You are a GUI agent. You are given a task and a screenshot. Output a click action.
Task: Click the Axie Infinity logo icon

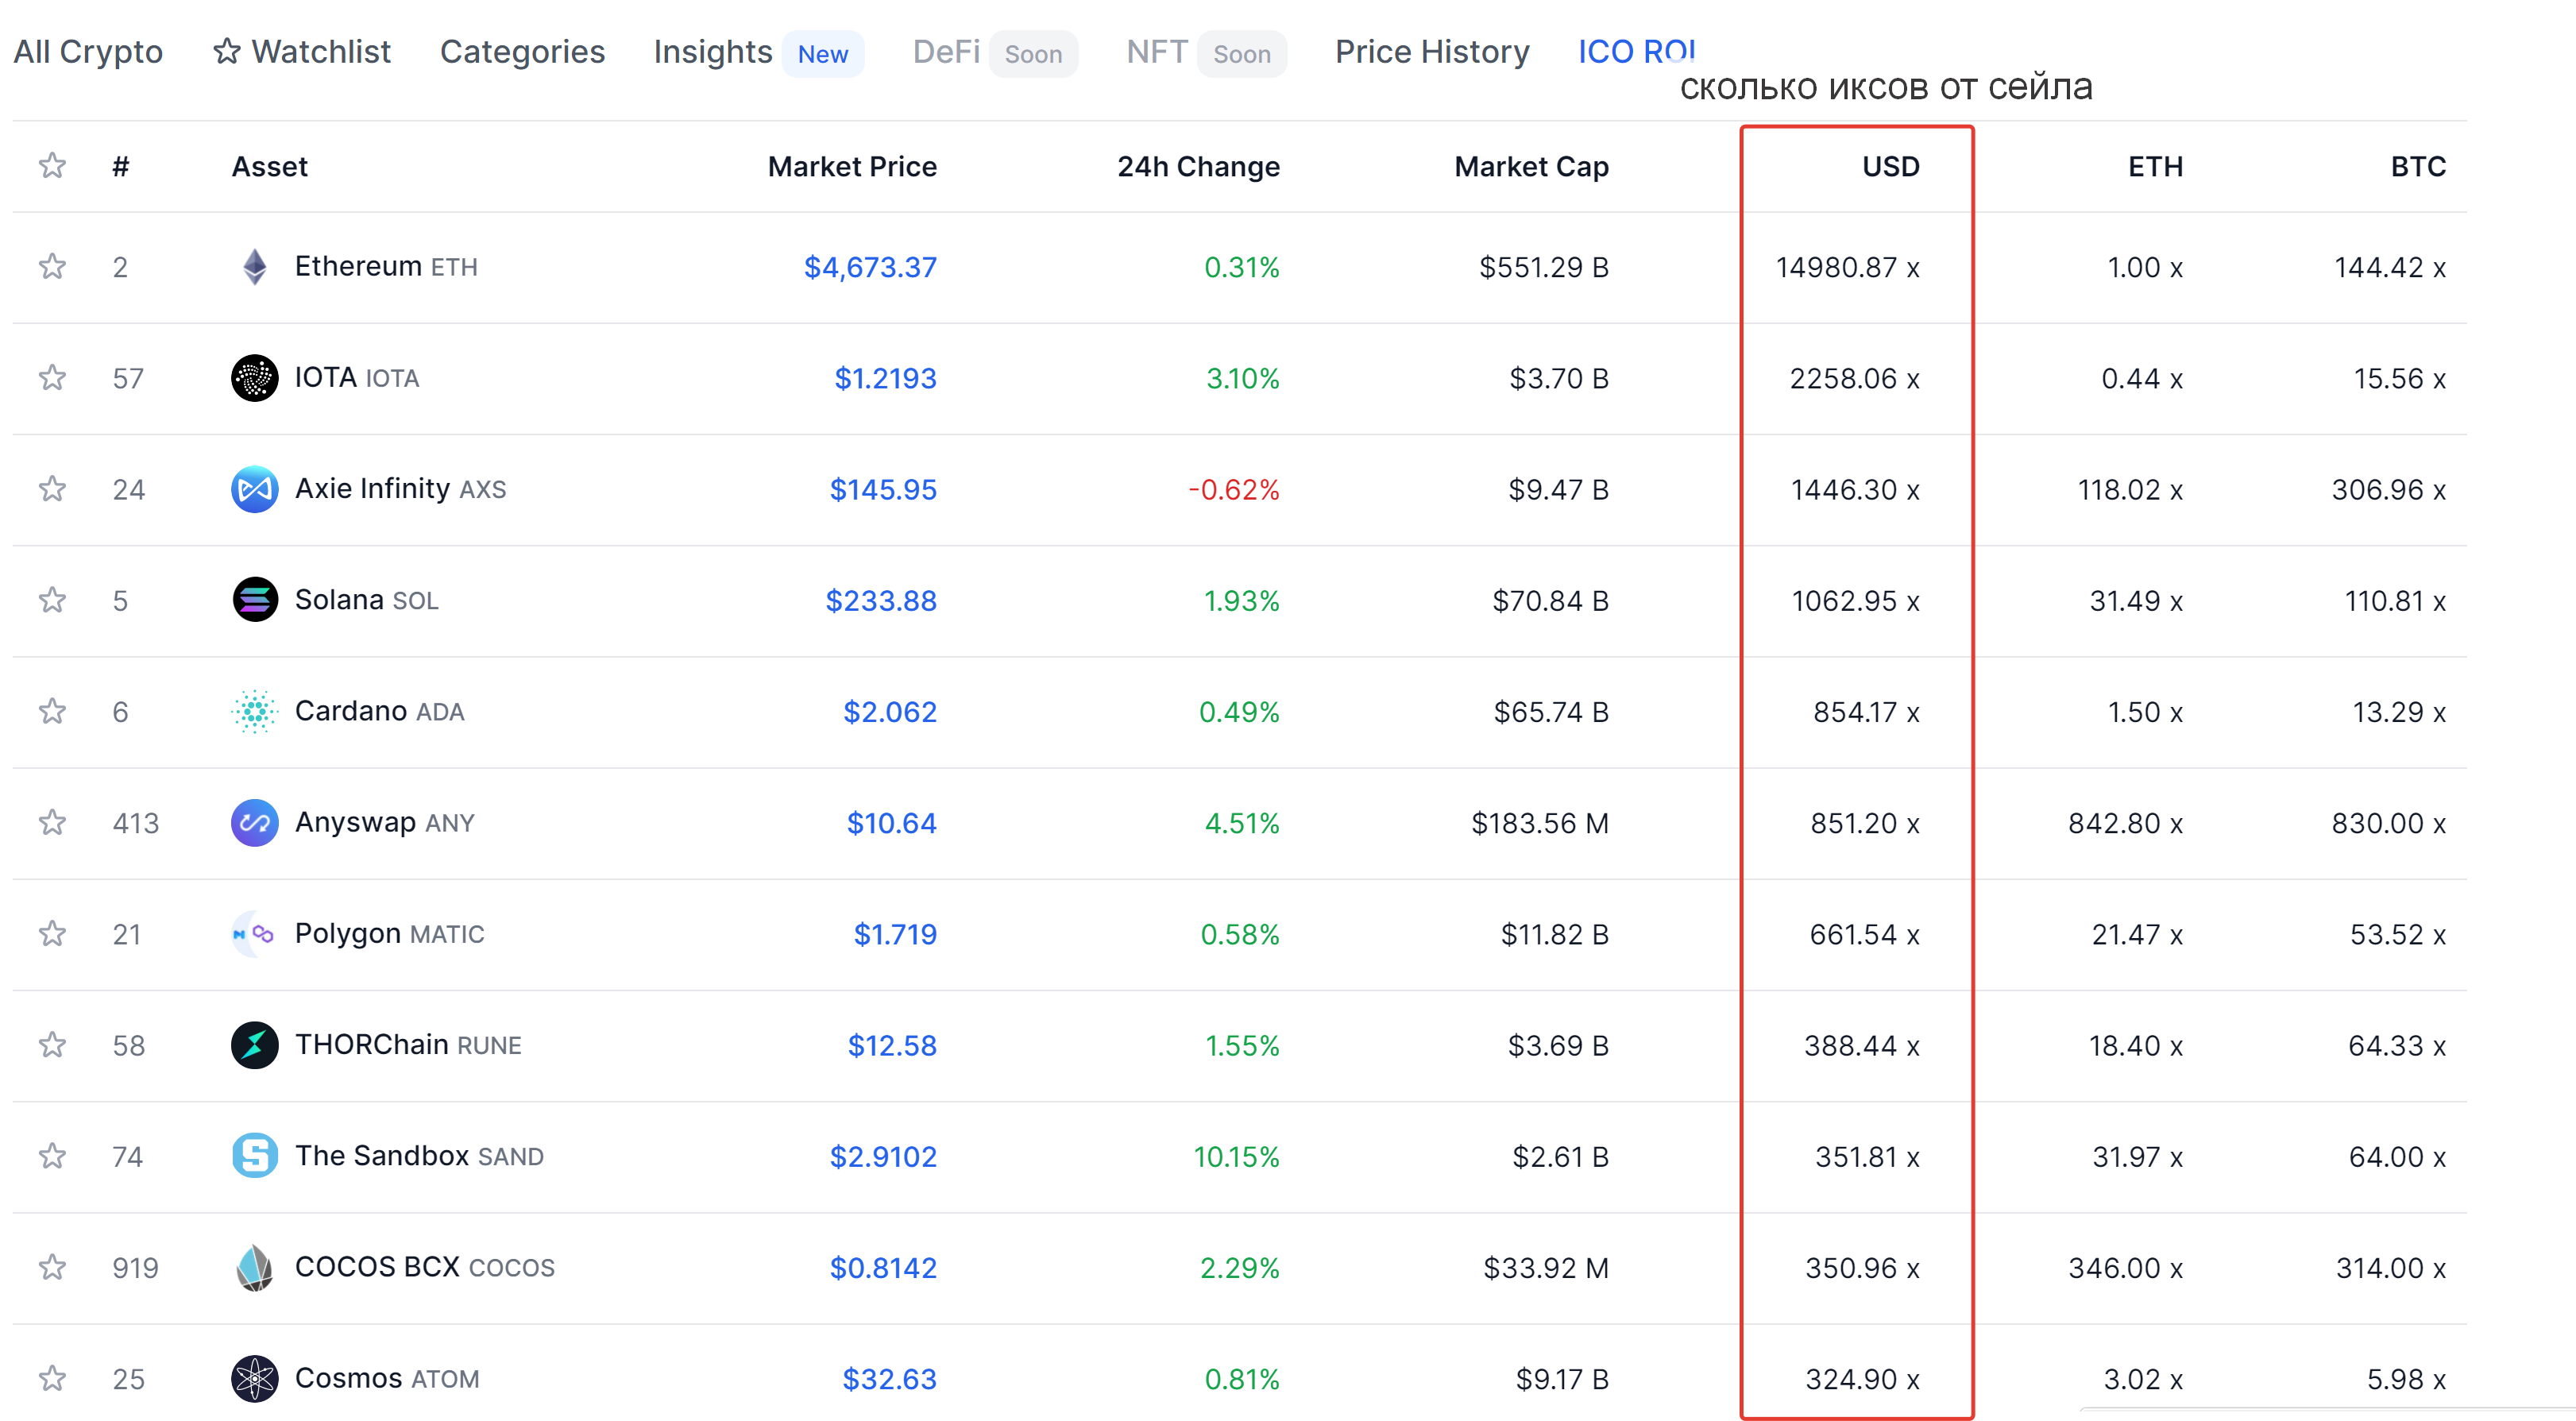[255, 489]
